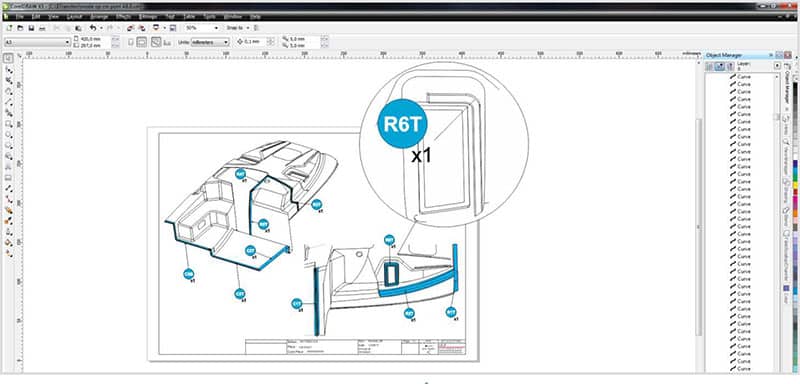
Task: Open the Effects menu
Action: pyautogui.click(x=123, y=17)
